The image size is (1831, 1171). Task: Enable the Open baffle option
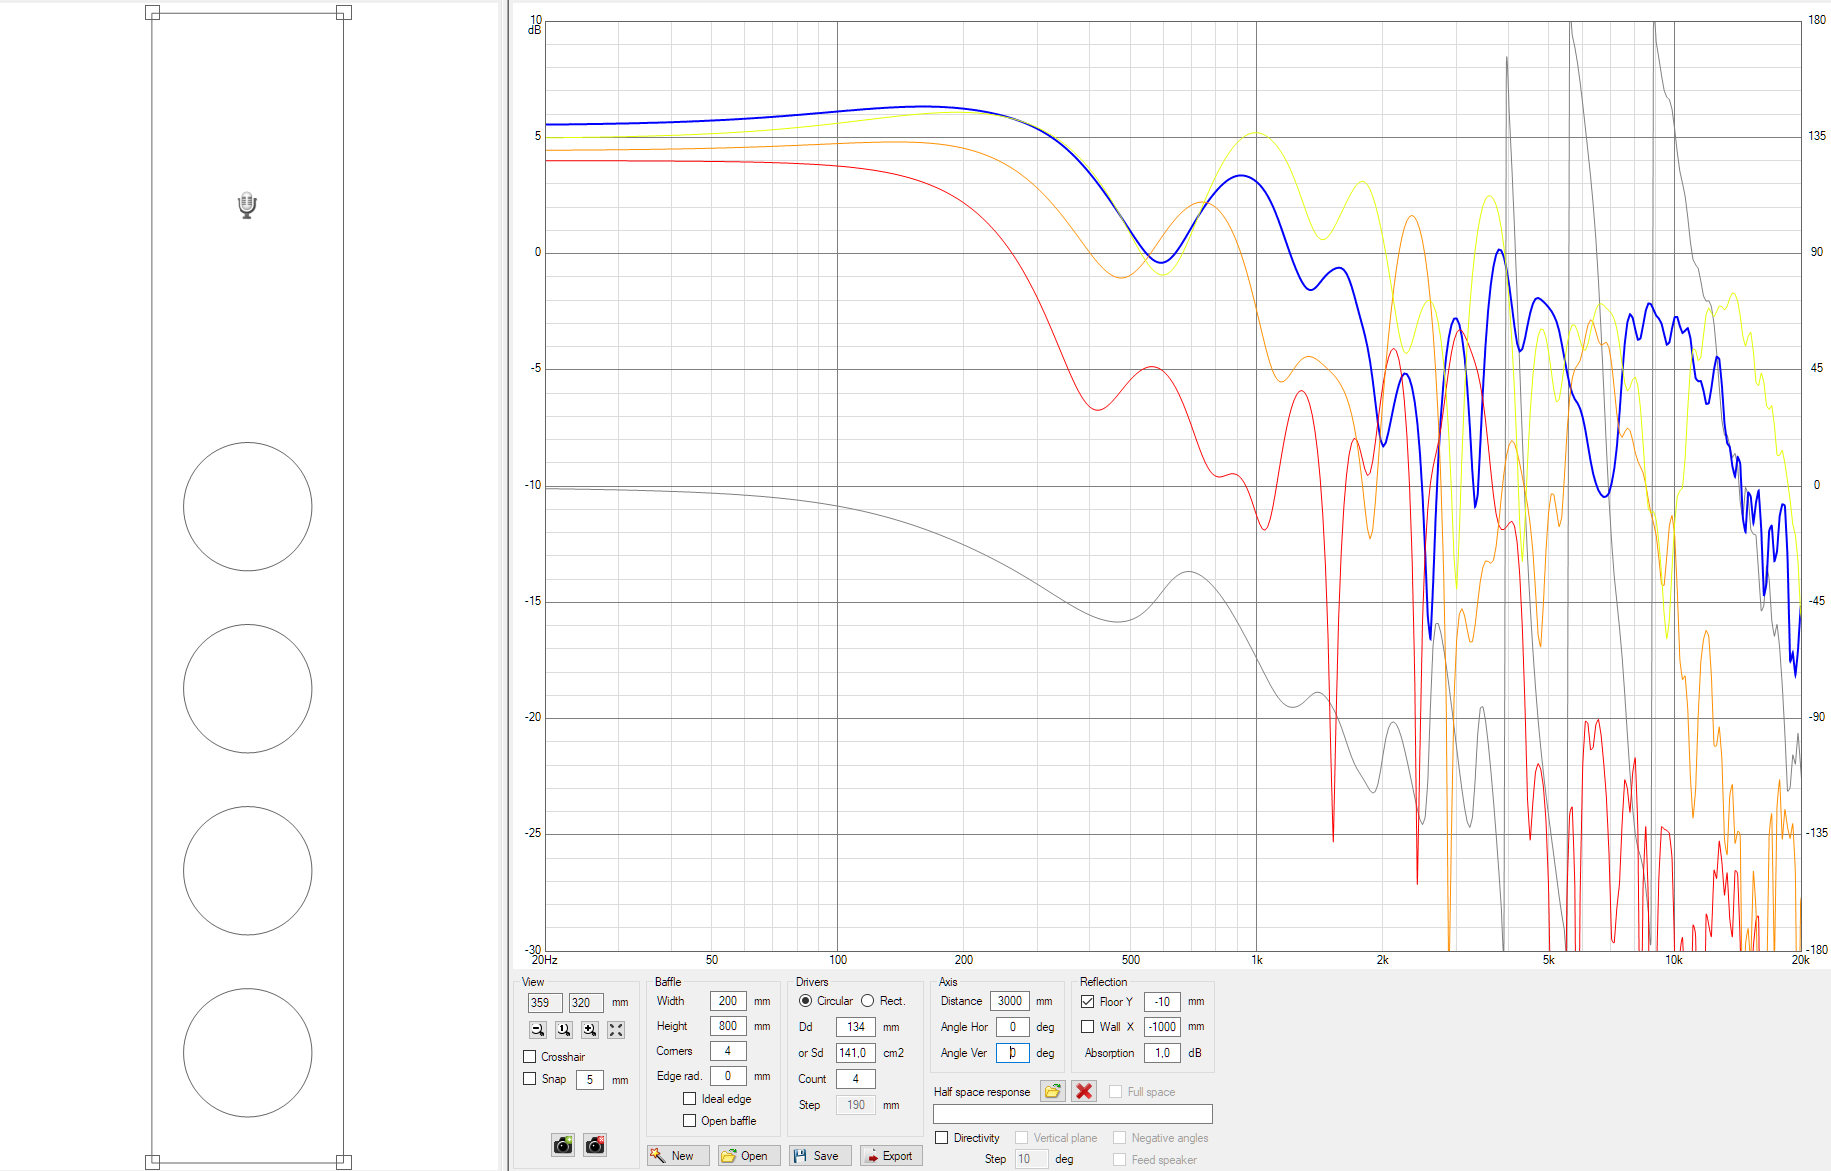pyautogui.click(x=690, y=1121)
